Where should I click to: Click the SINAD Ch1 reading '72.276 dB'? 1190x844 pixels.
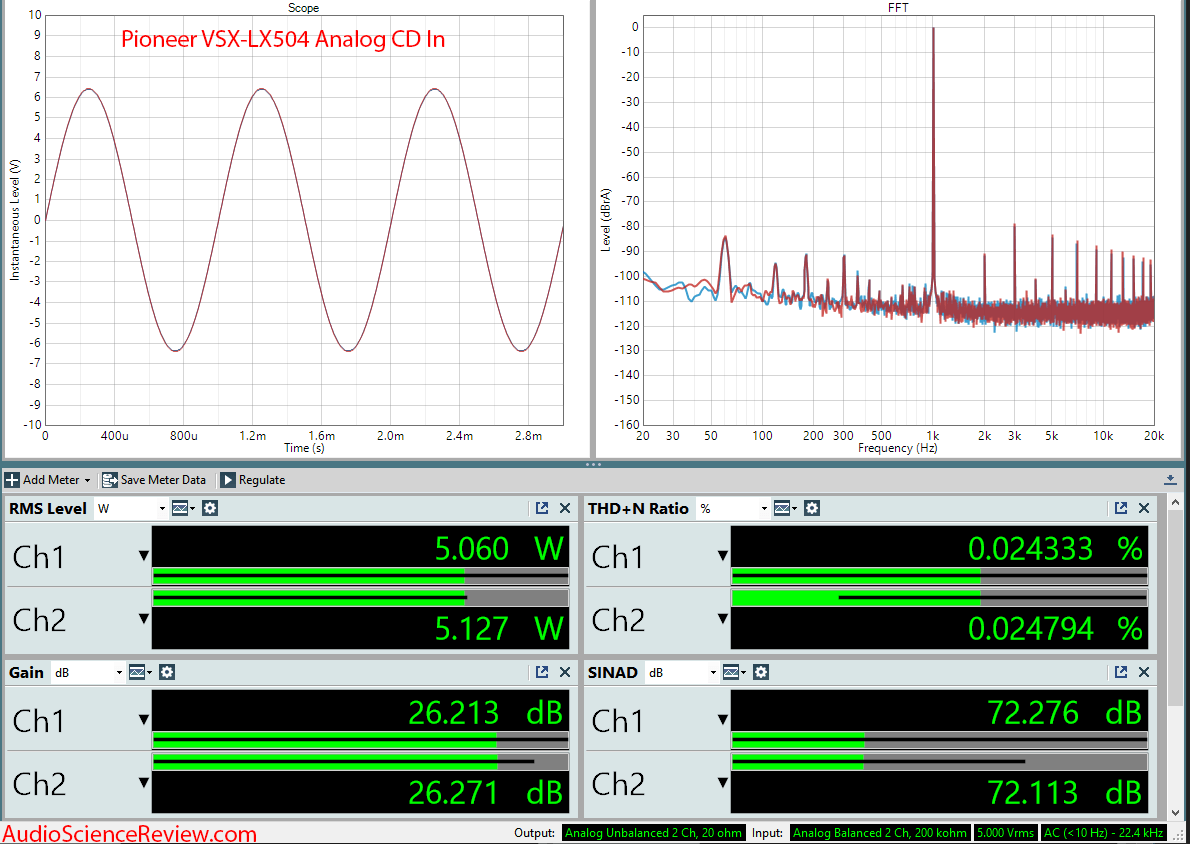point(1065,712)
